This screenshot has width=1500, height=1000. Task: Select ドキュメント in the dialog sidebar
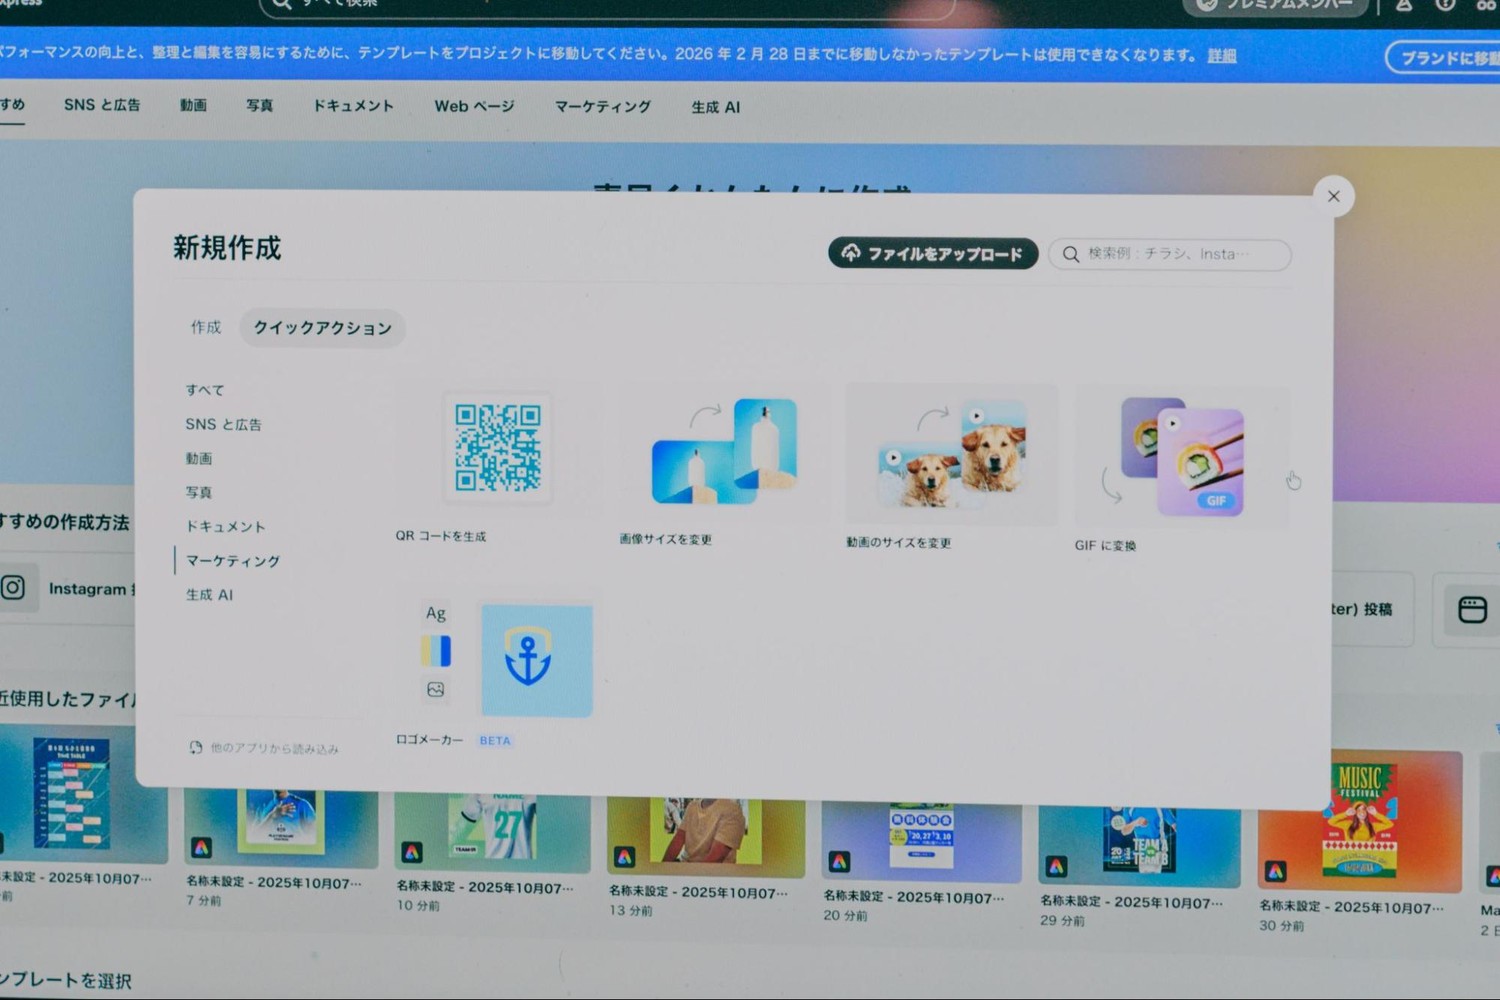click(225, 526)
